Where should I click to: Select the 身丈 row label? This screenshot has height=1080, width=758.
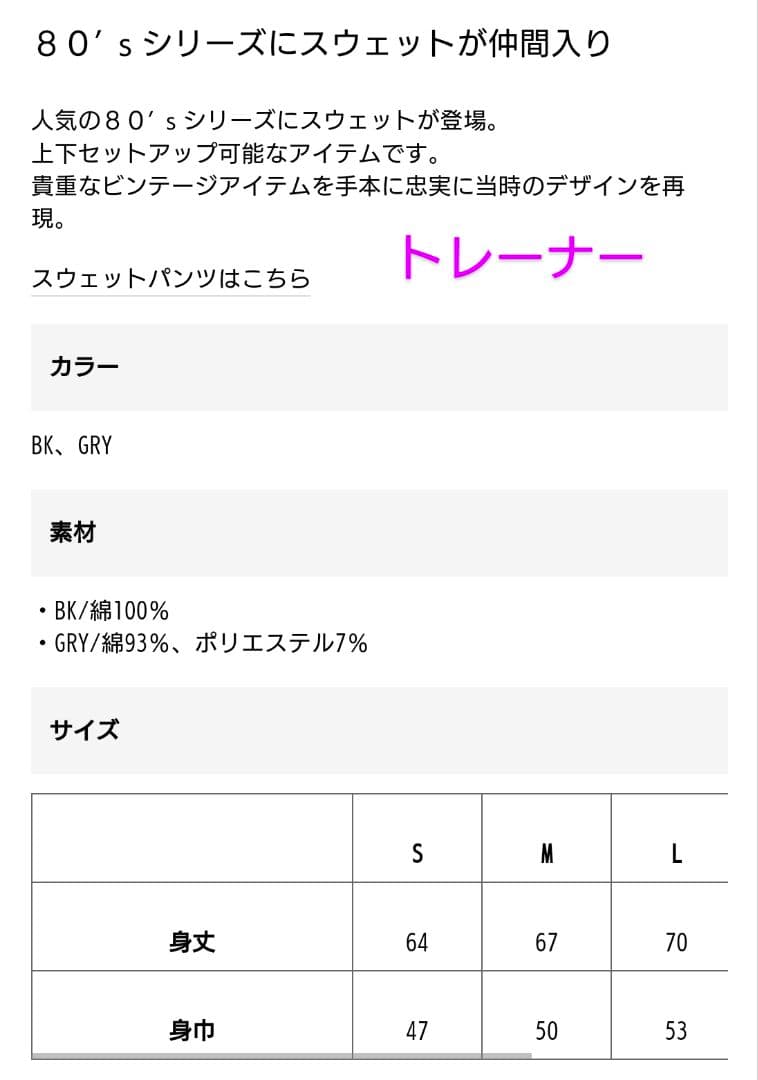192,941
